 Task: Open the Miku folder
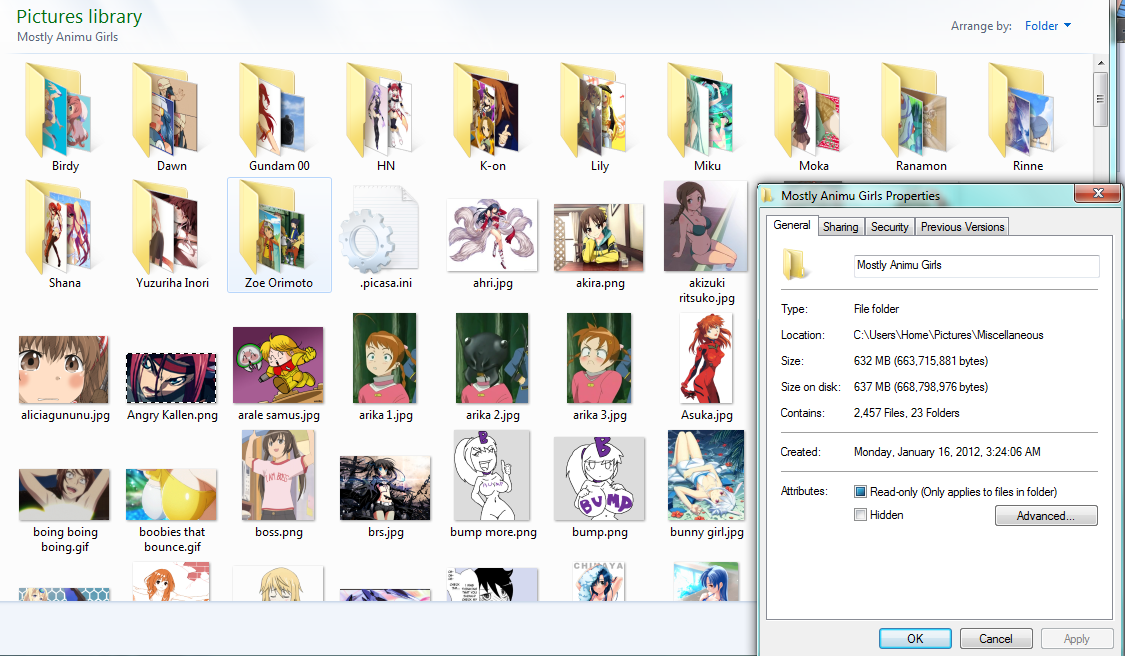700,110
